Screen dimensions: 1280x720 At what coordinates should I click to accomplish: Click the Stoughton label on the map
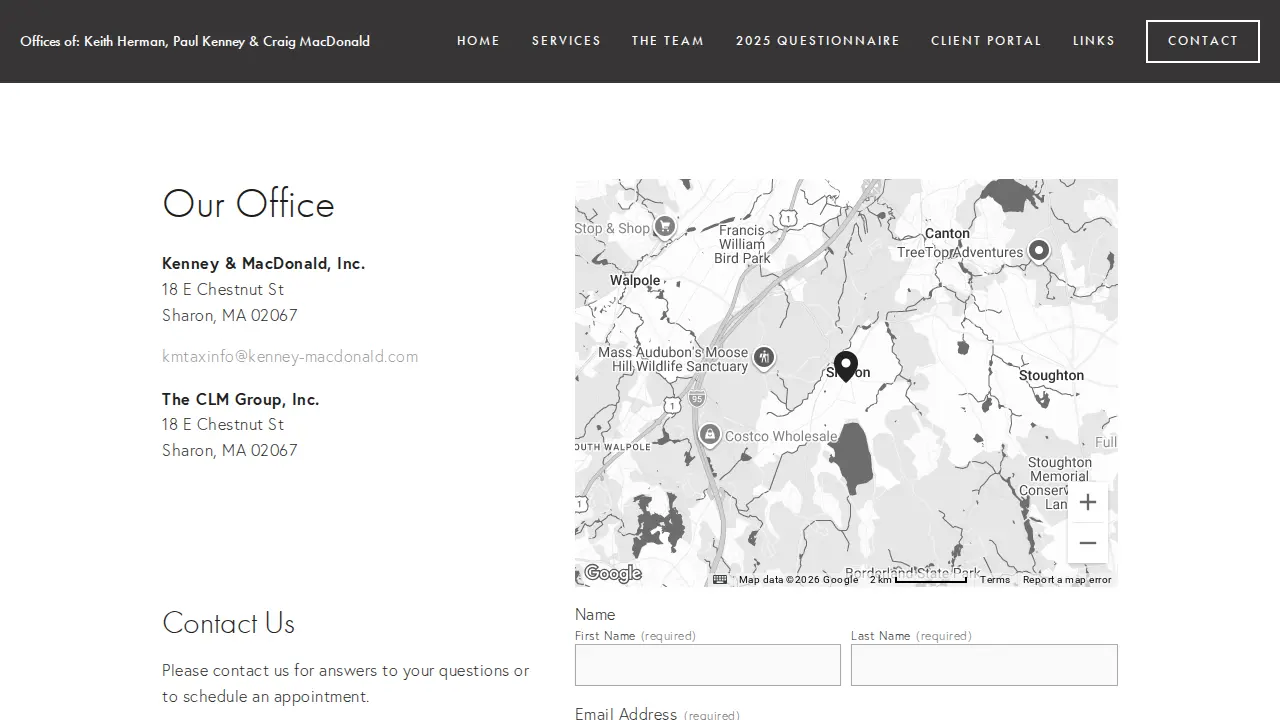1051,375
